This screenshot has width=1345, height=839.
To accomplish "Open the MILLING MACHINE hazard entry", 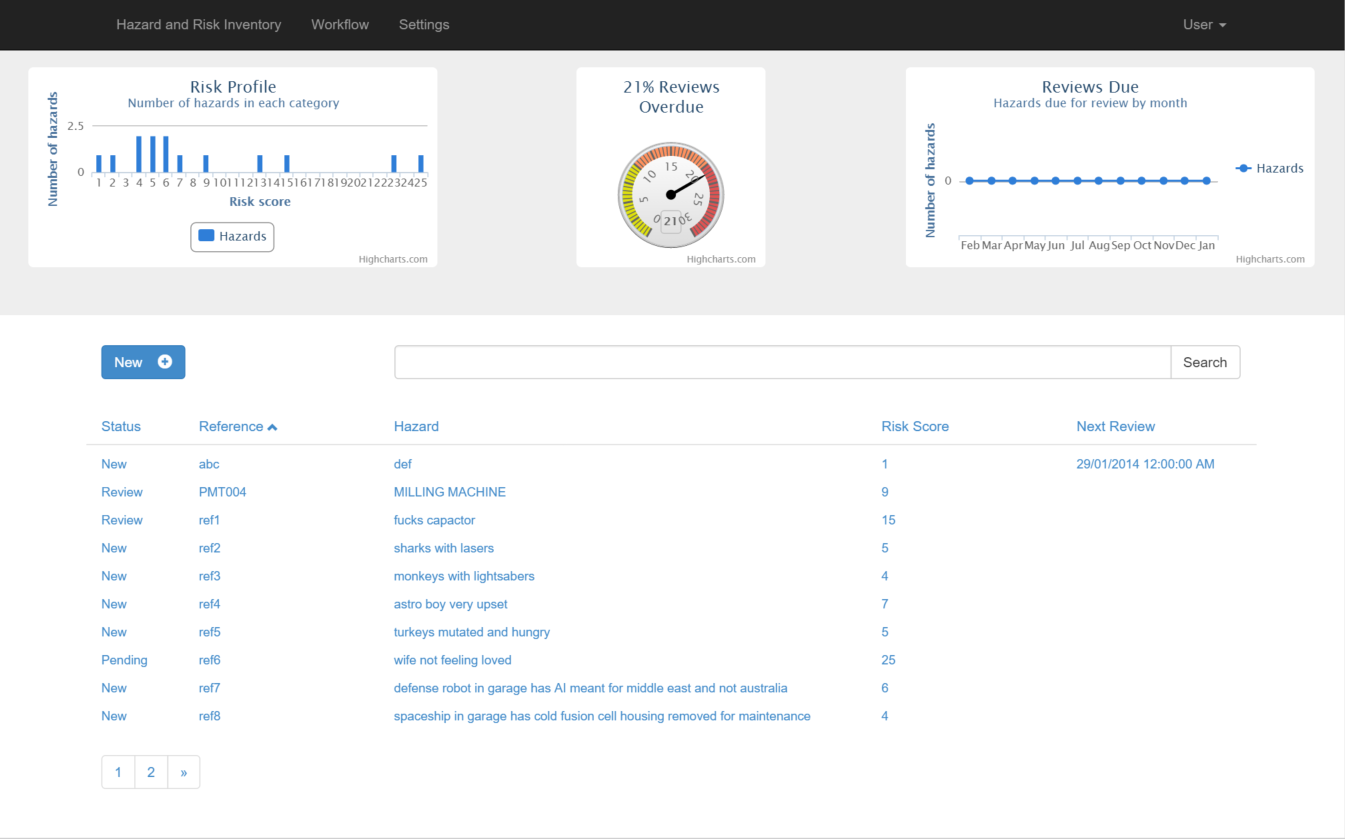I will click(x=449, y=492).
